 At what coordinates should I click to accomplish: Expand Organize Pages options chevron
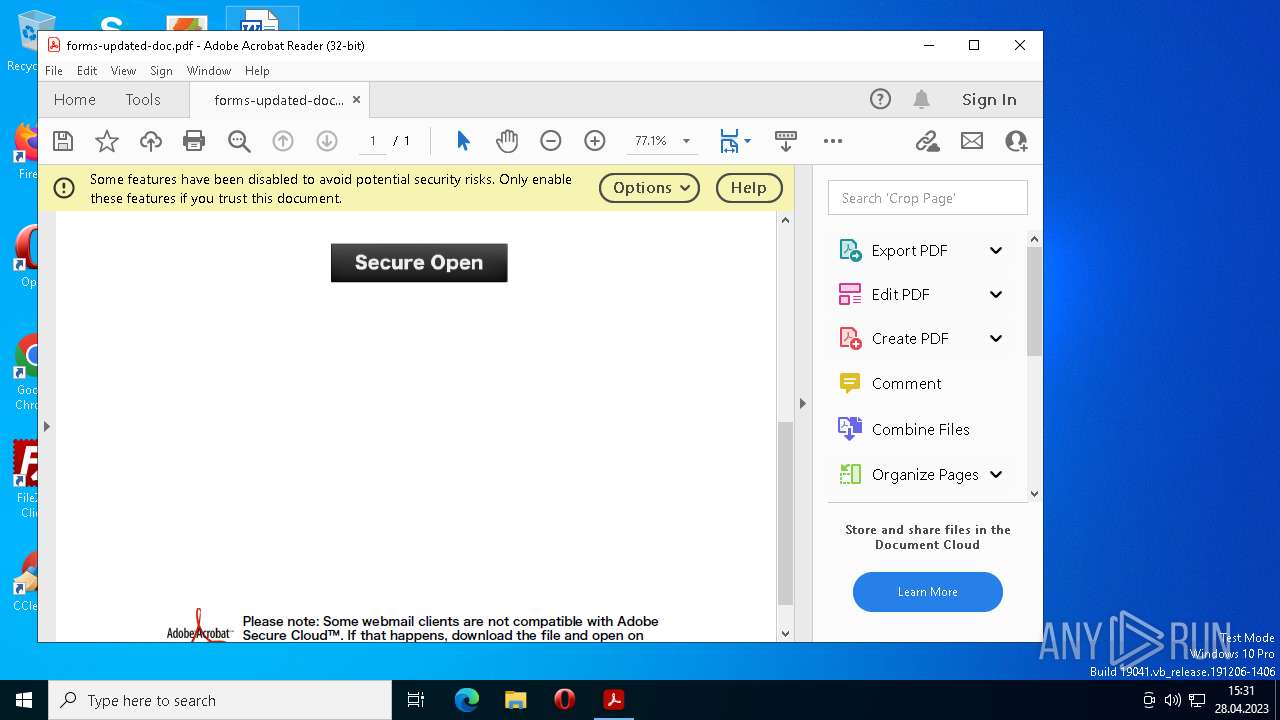[996, 475]
